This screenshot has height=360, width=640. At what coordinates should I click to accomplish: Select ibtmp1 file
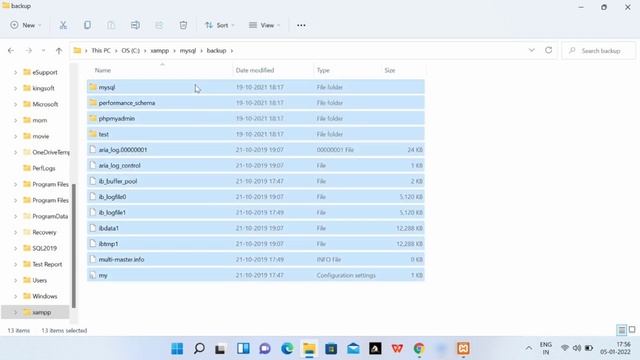256,244
